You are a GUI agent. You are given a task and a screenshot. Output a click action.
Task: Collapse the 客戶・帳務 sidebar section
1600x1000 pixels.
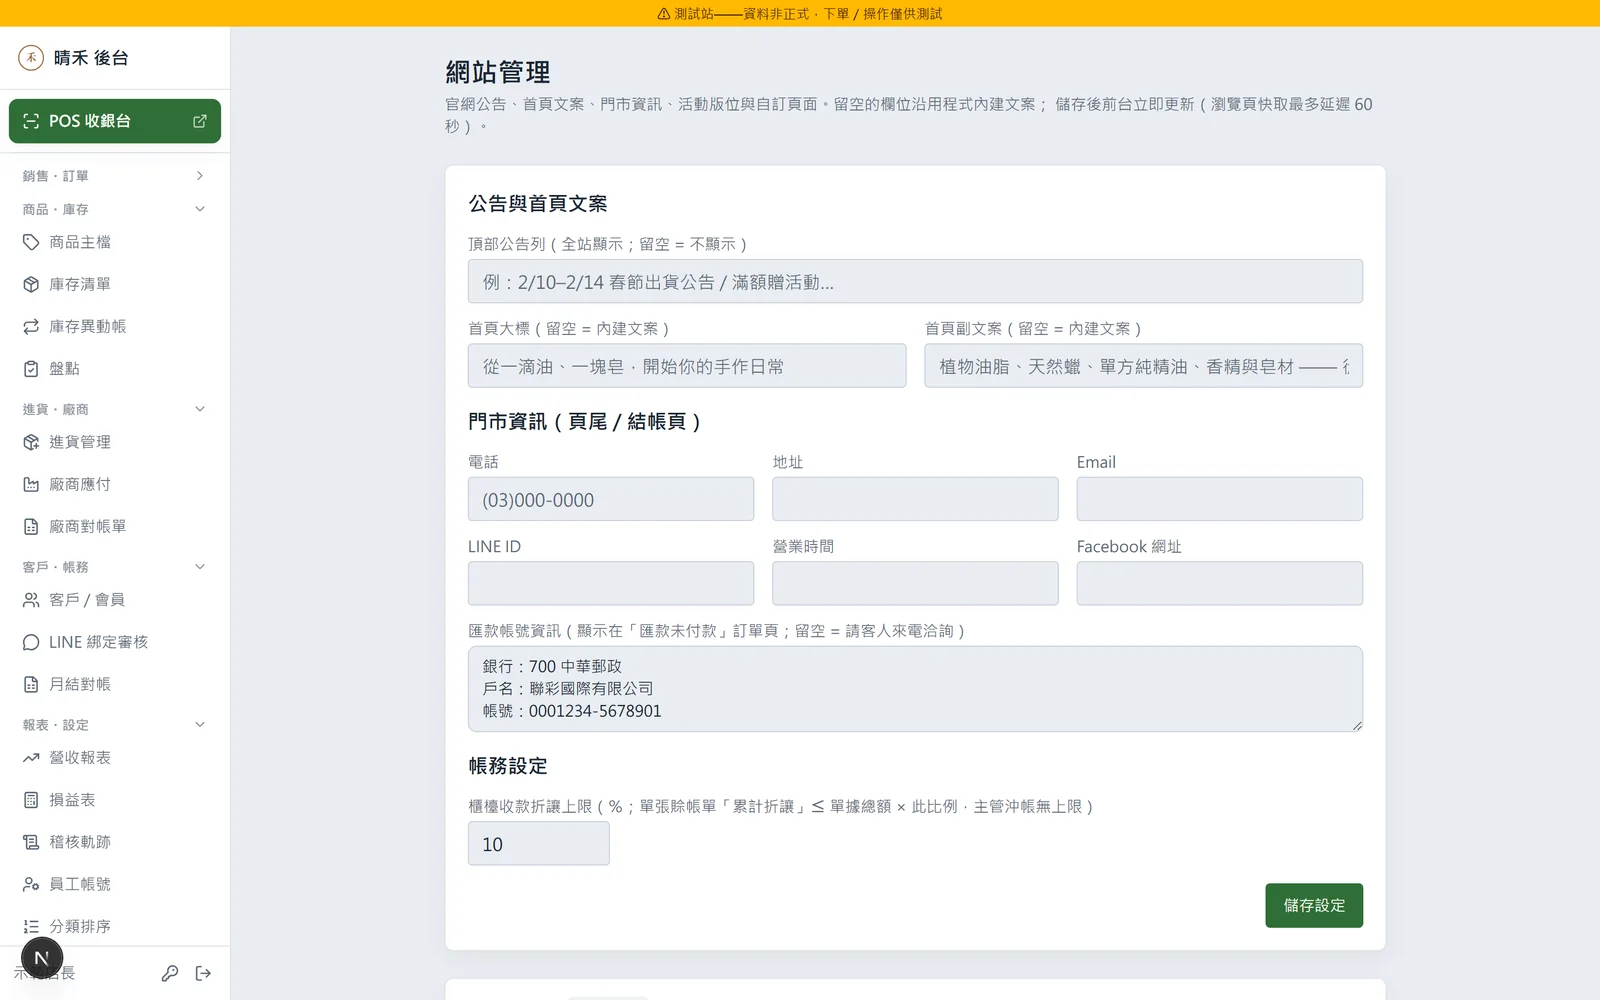point(115,567)
